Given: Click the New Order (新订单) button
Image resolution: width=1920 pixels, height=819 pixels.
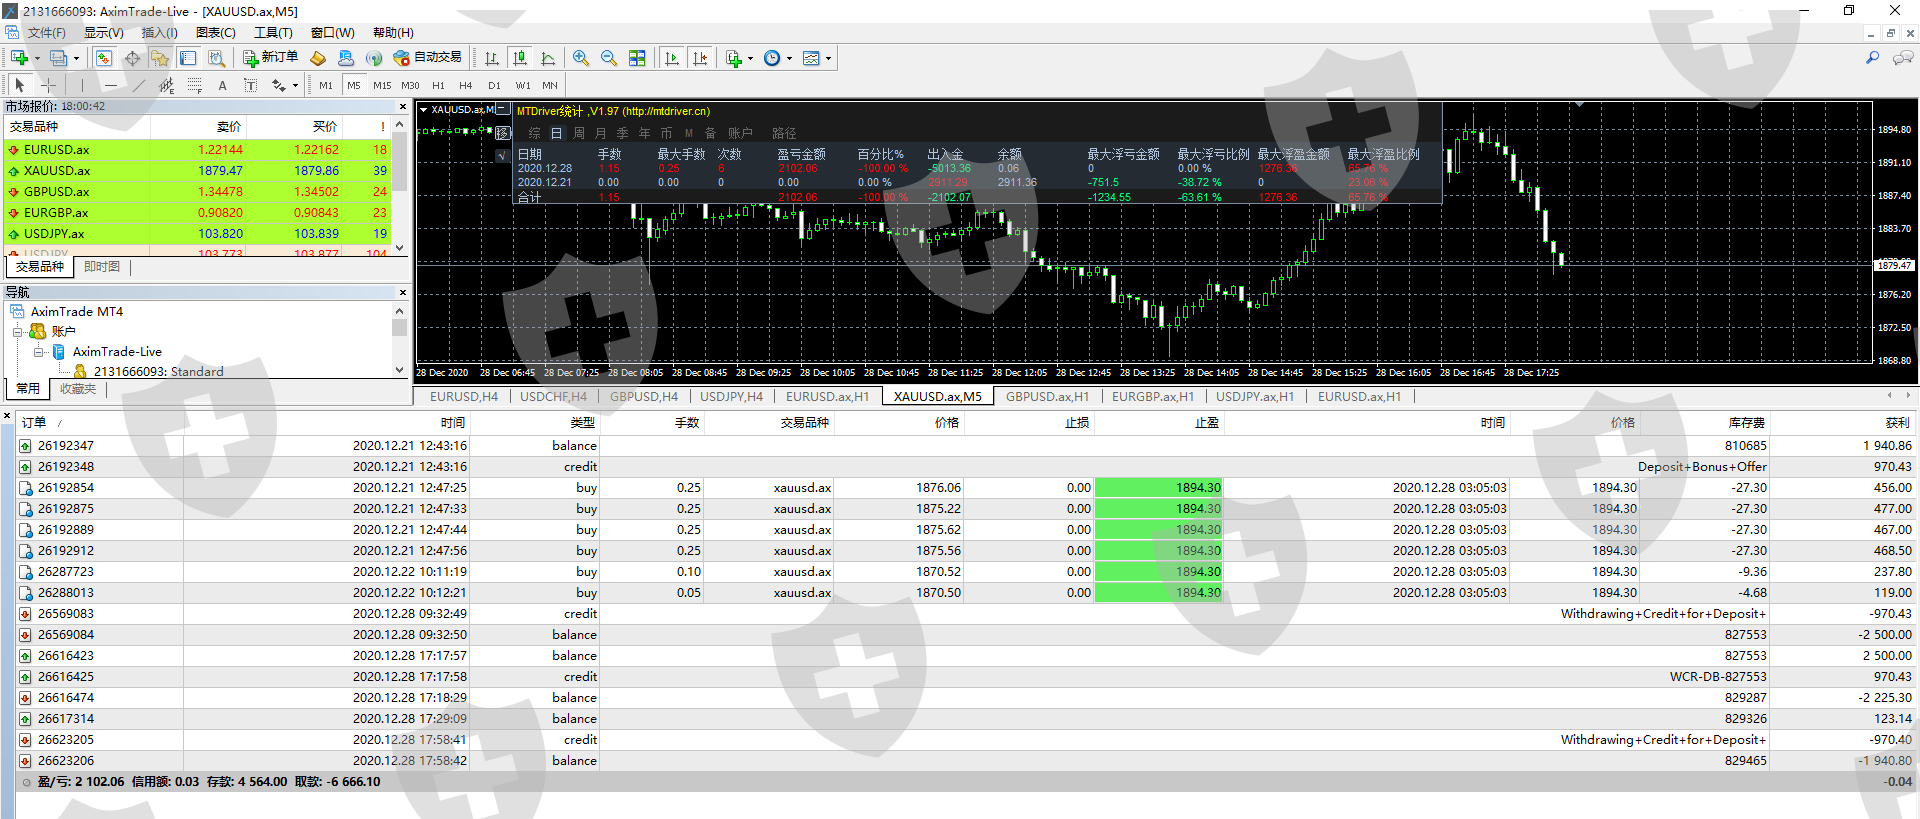Looking at the screenshot, I should [x=270, y=58].
